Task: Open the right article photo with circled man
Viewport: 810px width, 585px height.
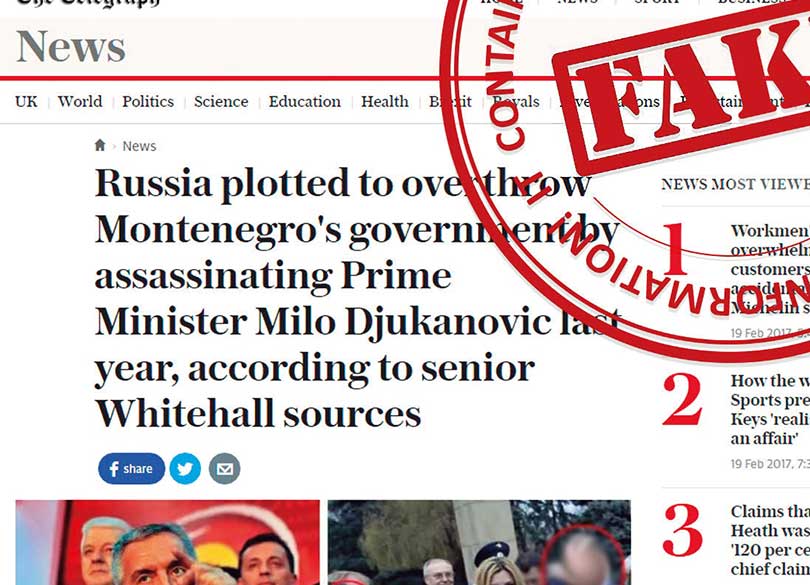Action: [x=479, y=543]
